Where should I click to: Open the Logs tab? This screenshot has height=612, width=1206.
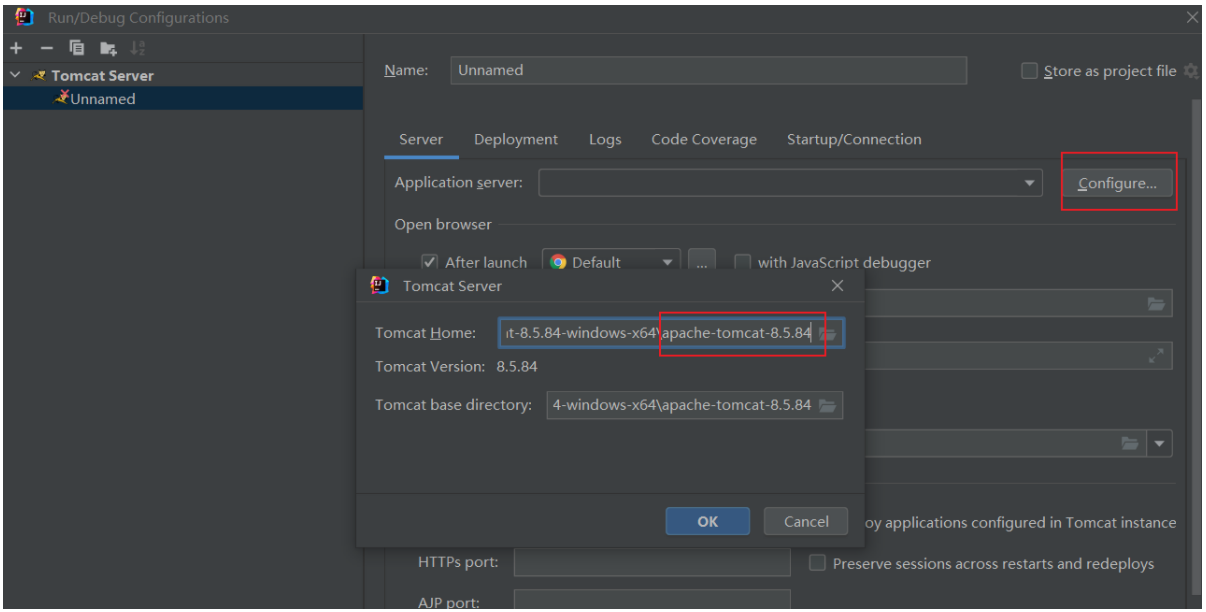[605, 139]
